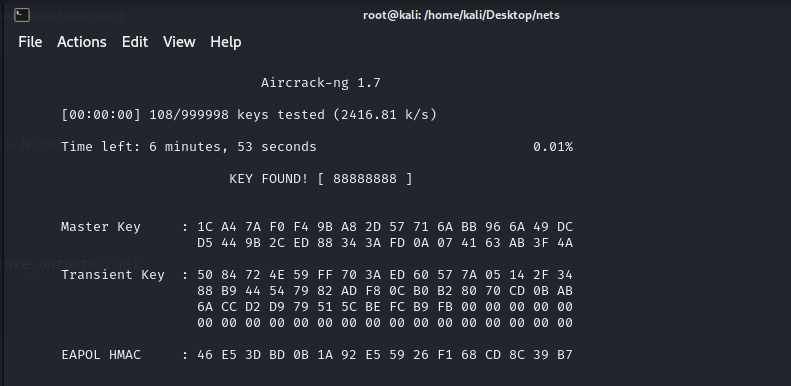Viewport: 791px width, 386px height.
Task: Click the Aircrack-ng 1.7 heading text
Action: 321,83
